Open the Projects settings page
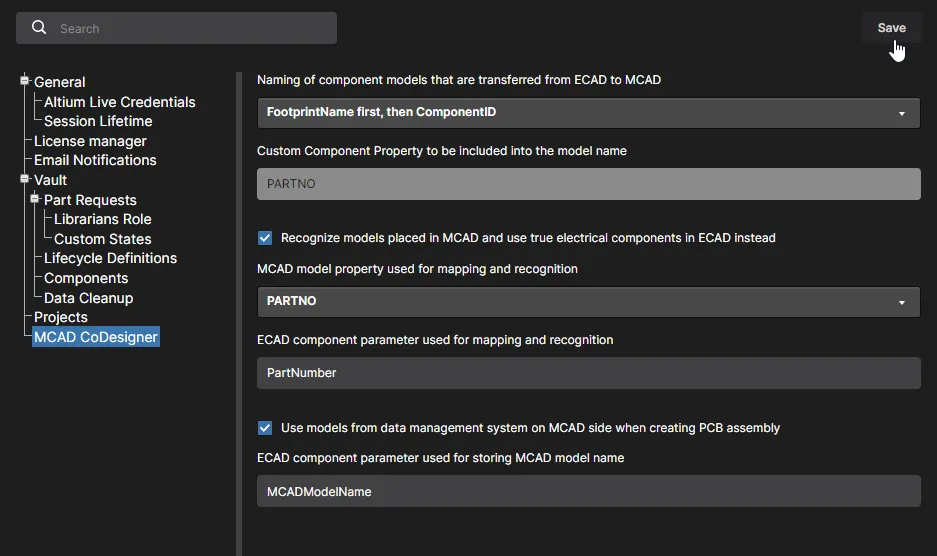Image resolution: width=937 pixels, height=556 pixels. [x=61, y=317]
